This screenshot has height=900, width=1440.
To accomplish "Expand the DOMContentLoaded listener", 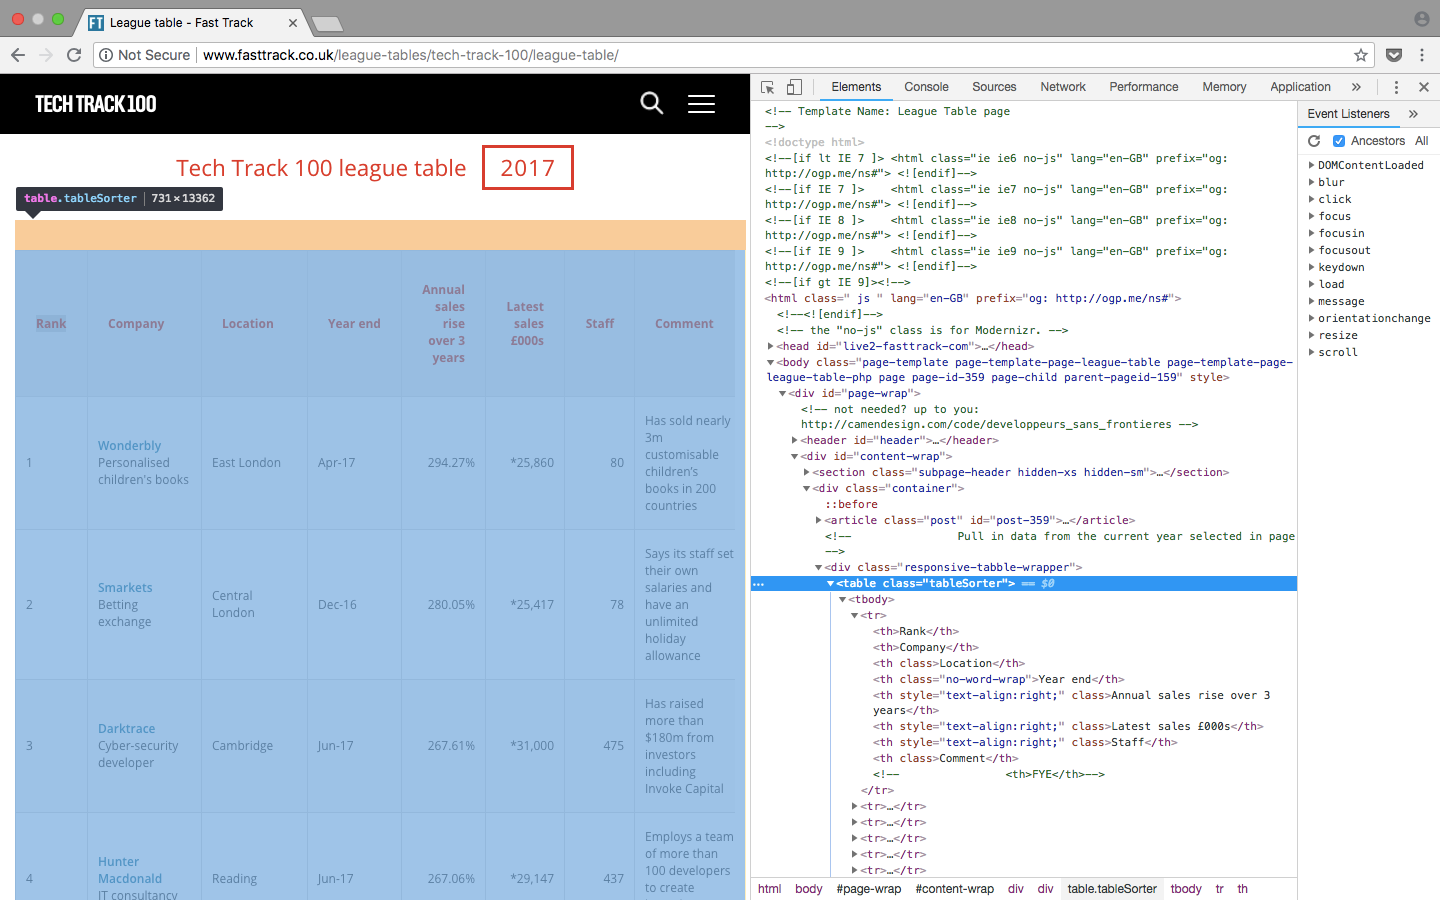I will (1311, 166).
